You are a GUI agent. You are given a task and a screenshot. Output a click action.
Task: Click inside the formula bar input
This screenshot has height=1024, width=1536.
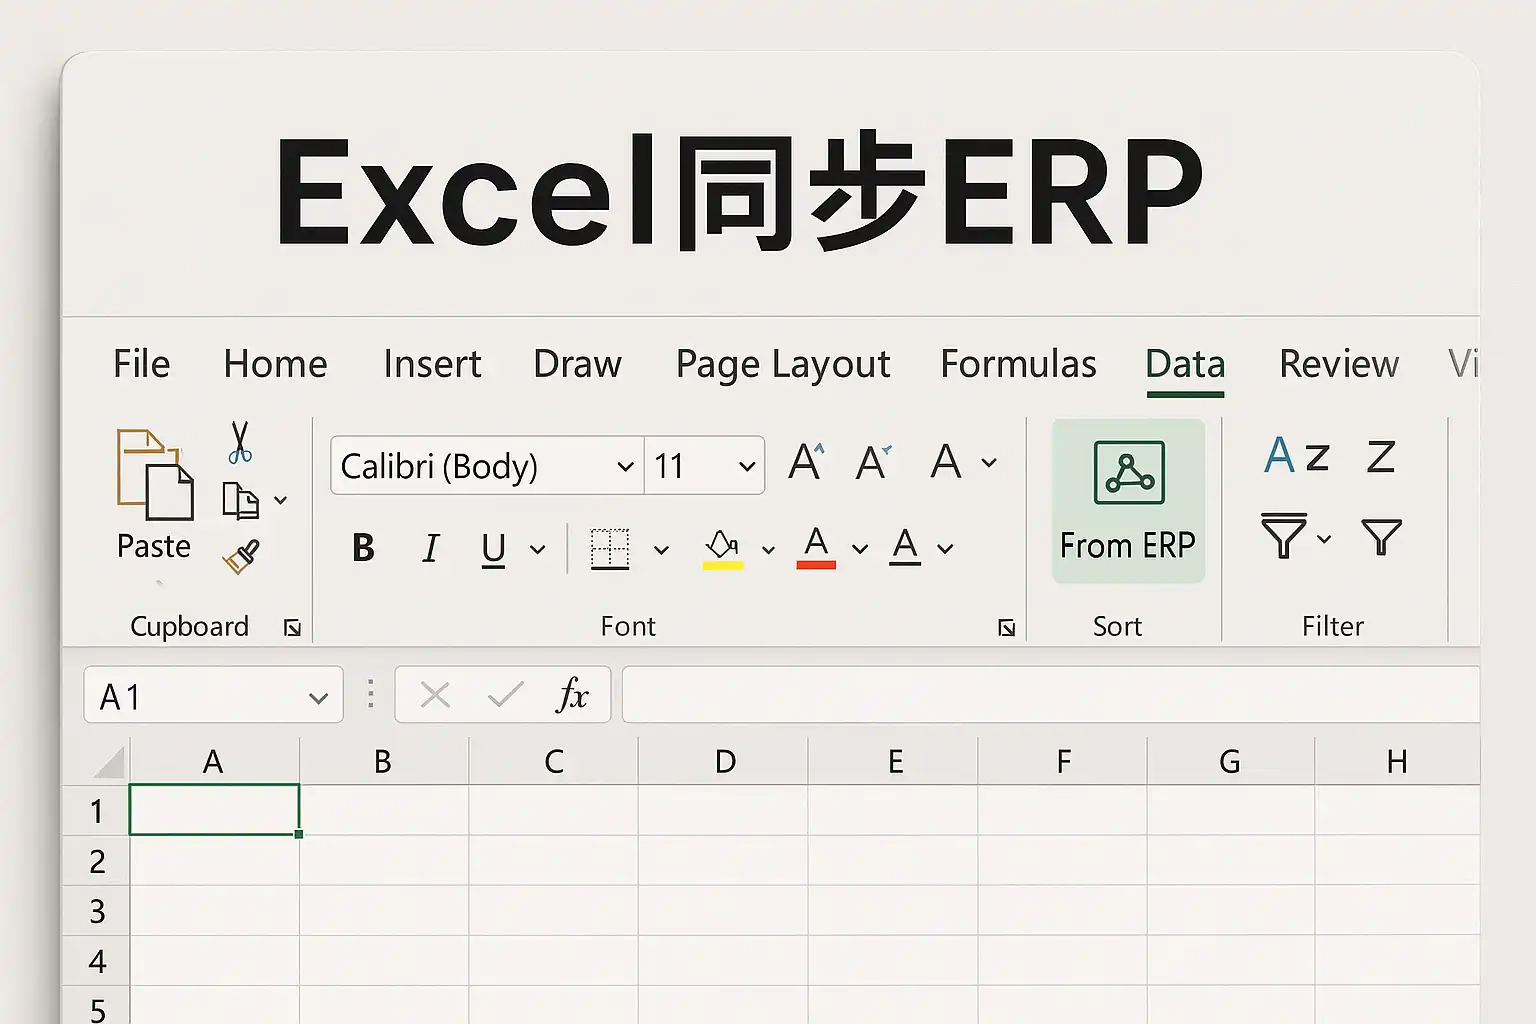click(x=1050, y=694)
